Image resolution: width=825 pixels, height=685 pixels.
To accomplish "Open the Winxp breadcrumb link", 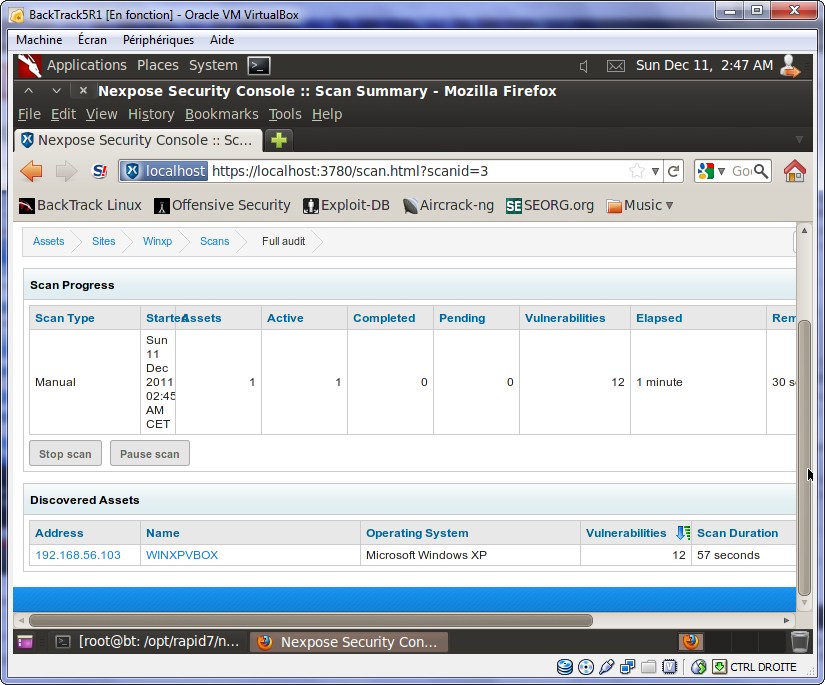I will click(157, 241).
